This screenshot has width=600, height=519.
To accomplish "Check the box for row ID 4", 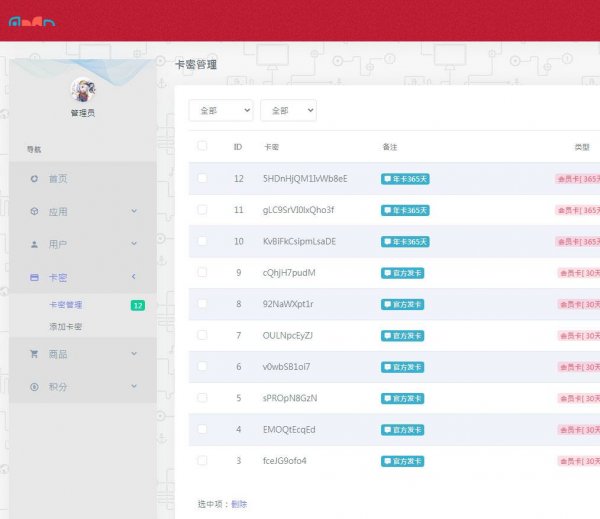I will (x=202, y=429).
